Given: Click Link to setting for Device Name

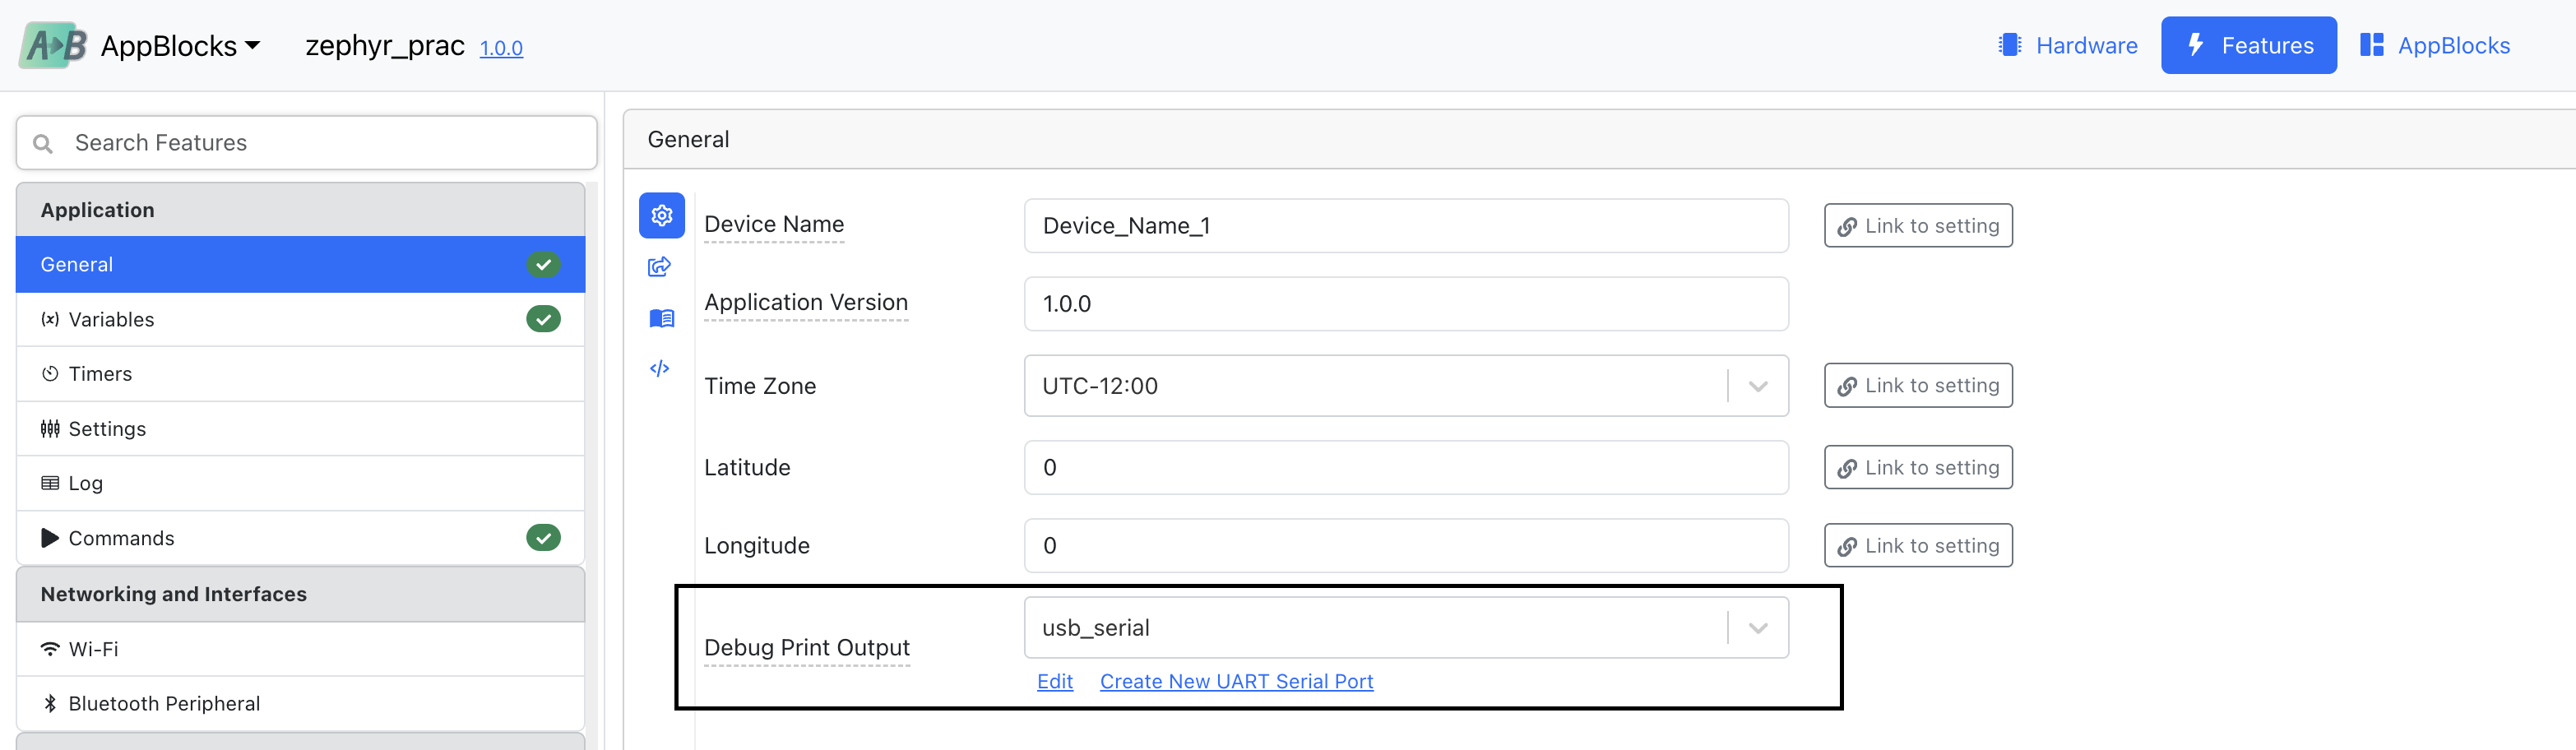Looking at the screenshot, I should pyautogui.click(x=1918, y=226).
